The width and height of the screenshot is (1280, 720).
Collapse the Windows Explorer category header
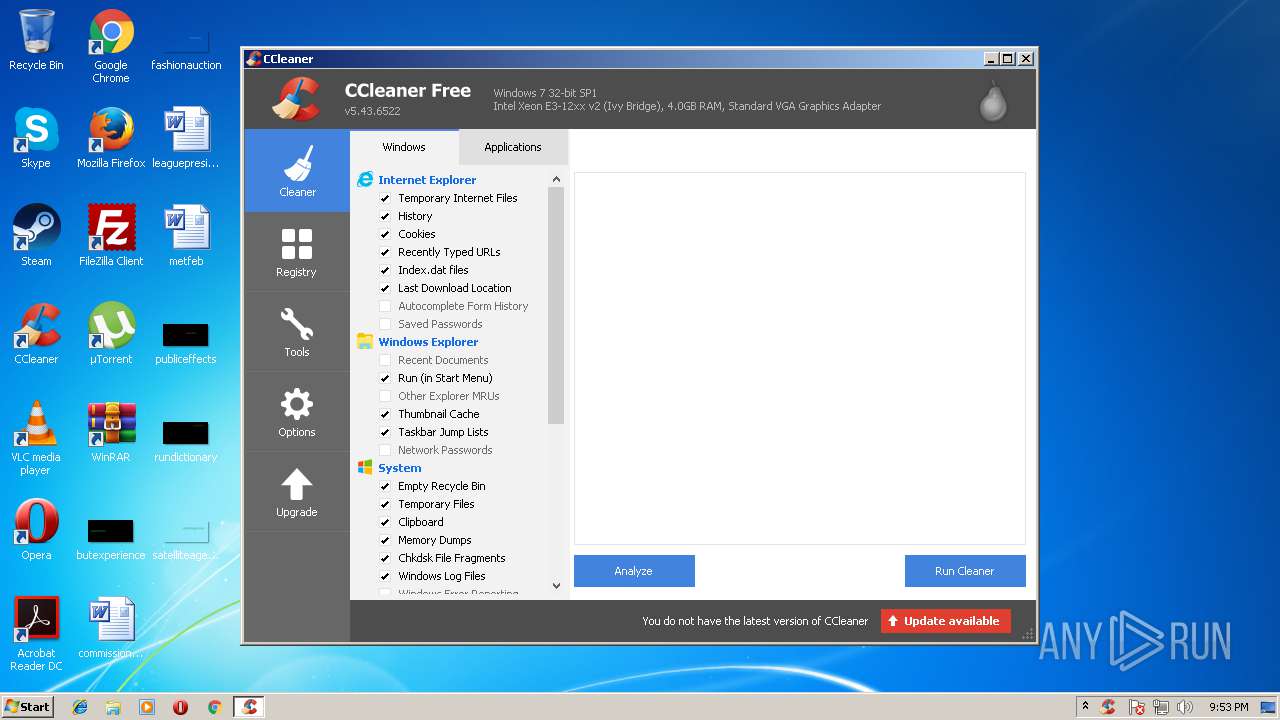(428, 342)
